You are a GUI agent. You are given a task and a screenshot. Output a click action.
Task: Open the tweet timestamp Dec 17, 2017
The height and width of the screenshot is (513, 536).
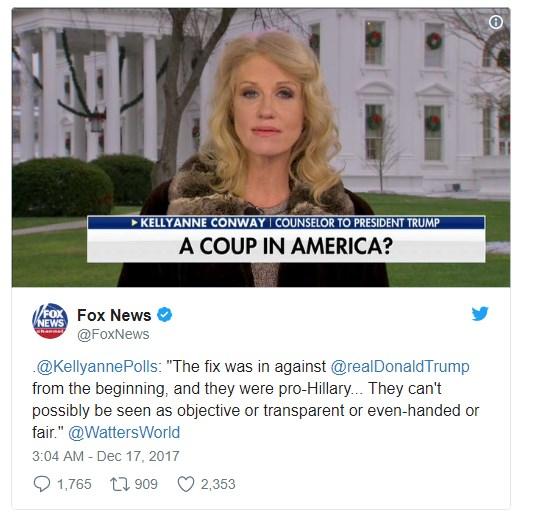pos(106,456)
